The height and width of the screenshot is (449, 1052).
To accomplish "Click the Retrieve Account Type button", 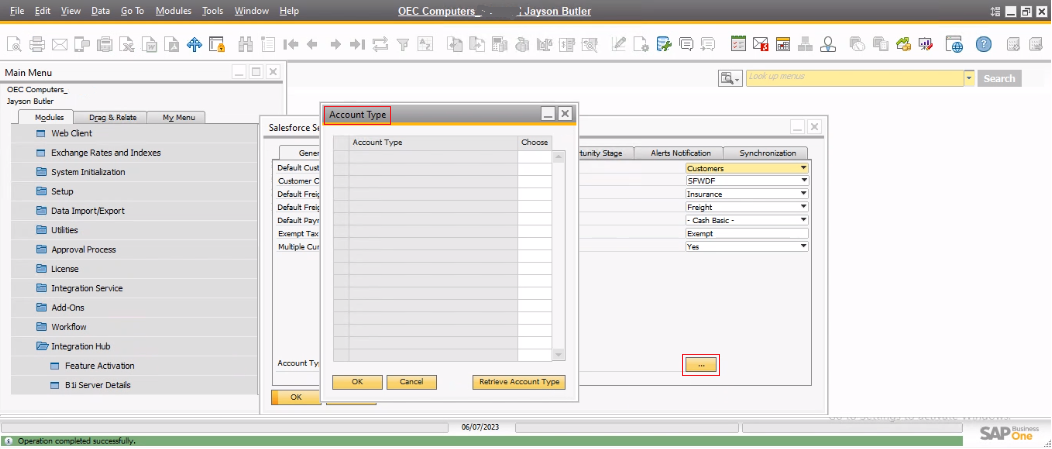I will [519, 382].
